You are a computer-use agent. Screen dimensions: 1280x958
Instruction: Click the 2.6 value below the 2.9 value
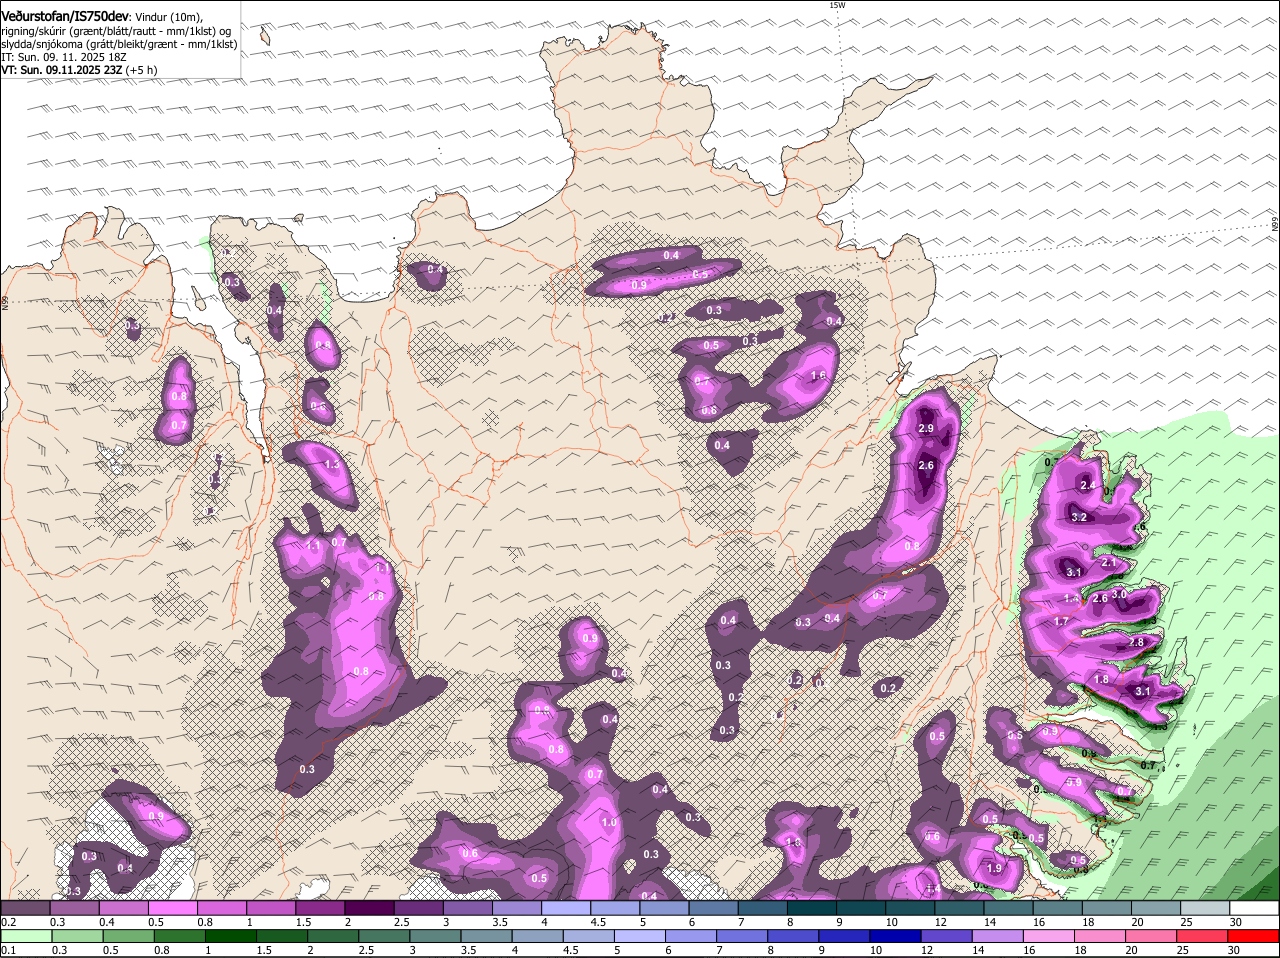click(x=926, y=465)
